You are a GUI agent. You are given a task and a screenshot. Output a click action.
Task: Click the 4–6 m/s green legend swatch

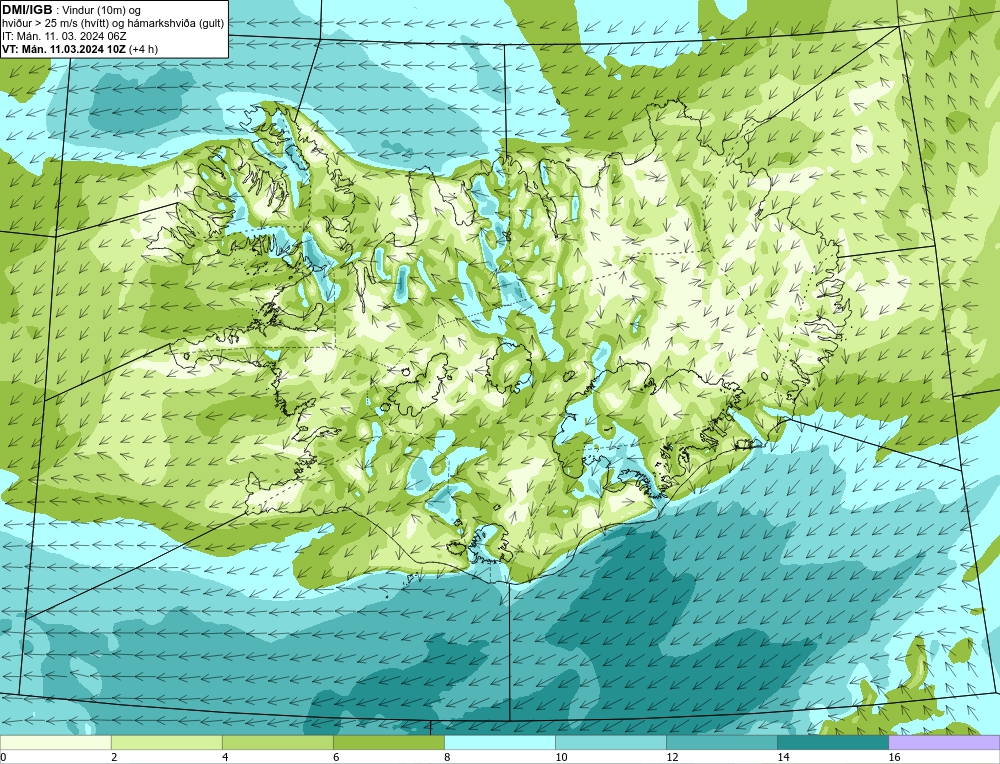(277, 742)
